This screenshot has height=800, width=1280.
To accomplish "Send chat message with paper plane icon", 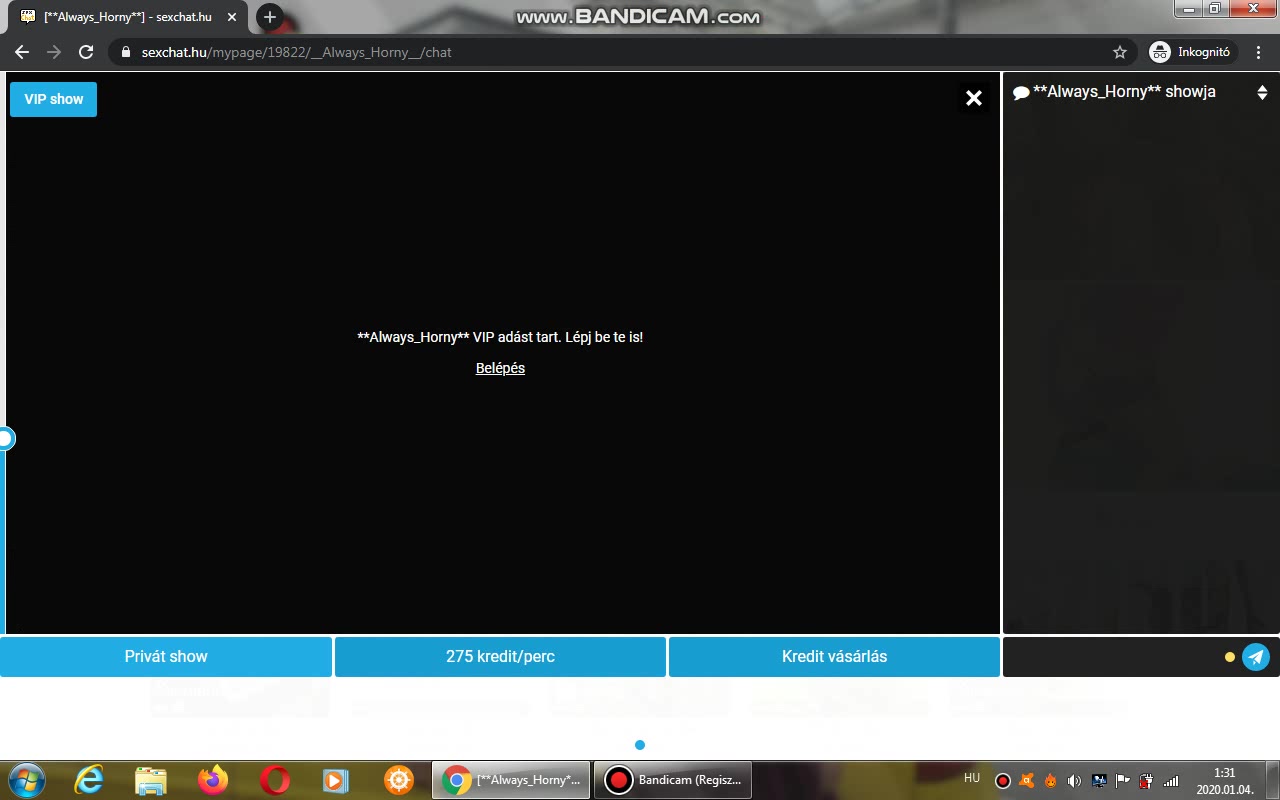I will (1256, 657).
